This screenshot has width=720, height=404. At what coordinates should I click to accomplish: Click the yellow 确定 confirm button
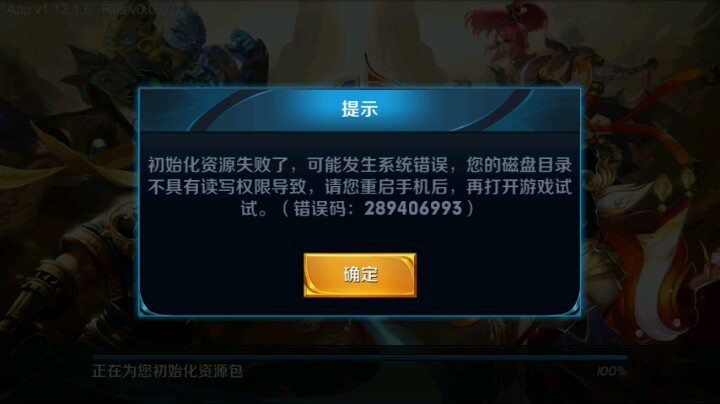360,275
